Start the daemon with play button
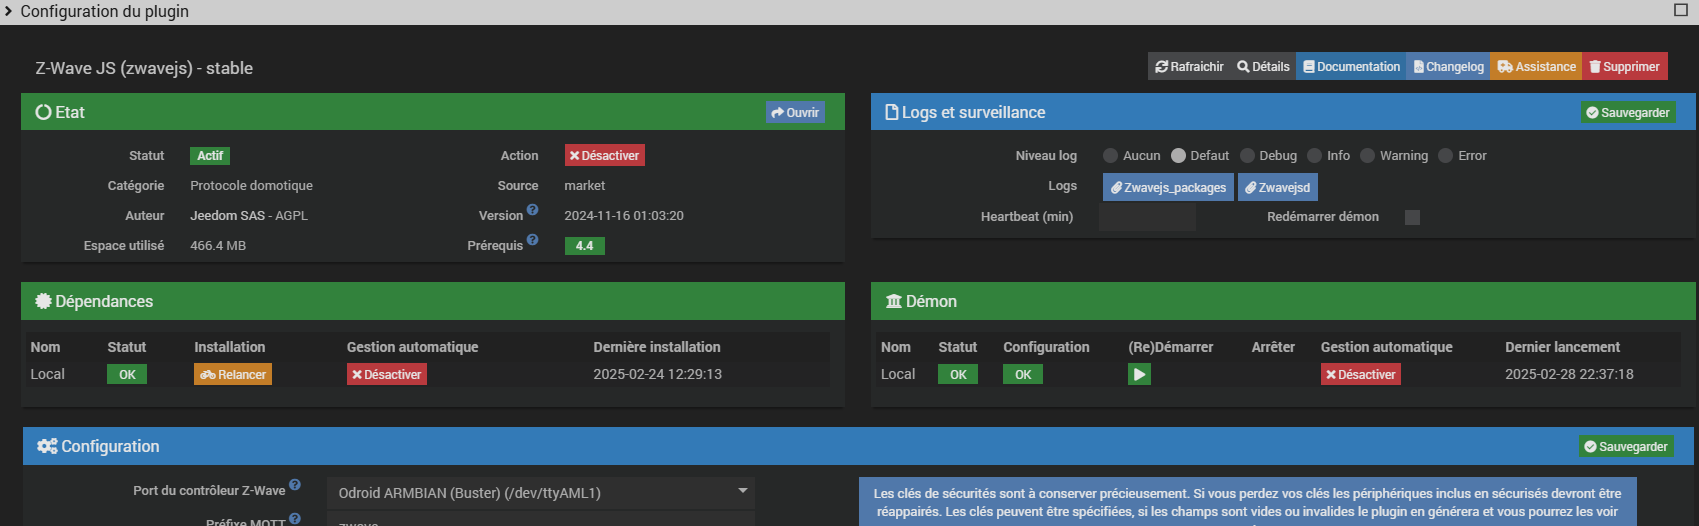Image resolution: width=1699 pixels, height=526 pixels. pyautogui.click(x=1139, y=375)
